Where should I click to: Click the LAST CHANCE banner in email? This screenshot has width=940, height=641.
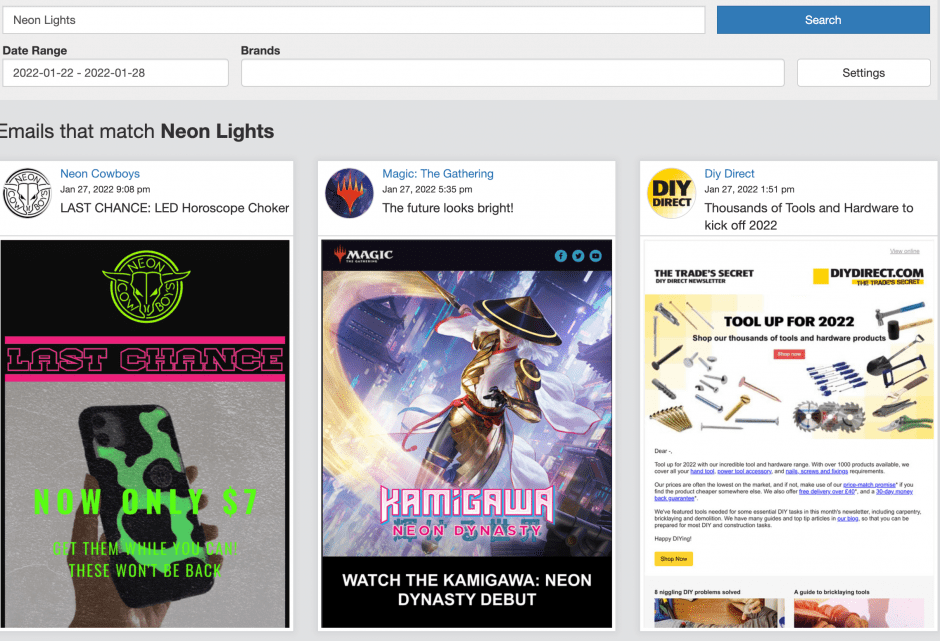pyautogui.click(x=145, y=359)
